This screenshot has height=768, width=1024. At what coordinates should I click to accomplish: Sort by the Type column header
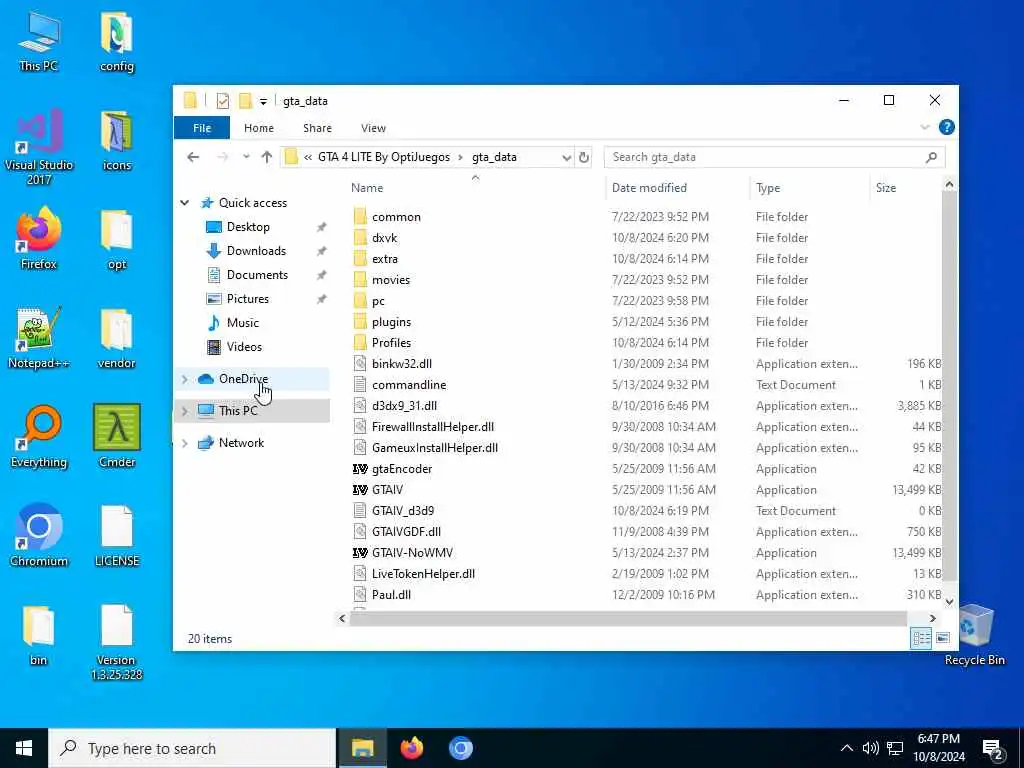tap(809, 188)
